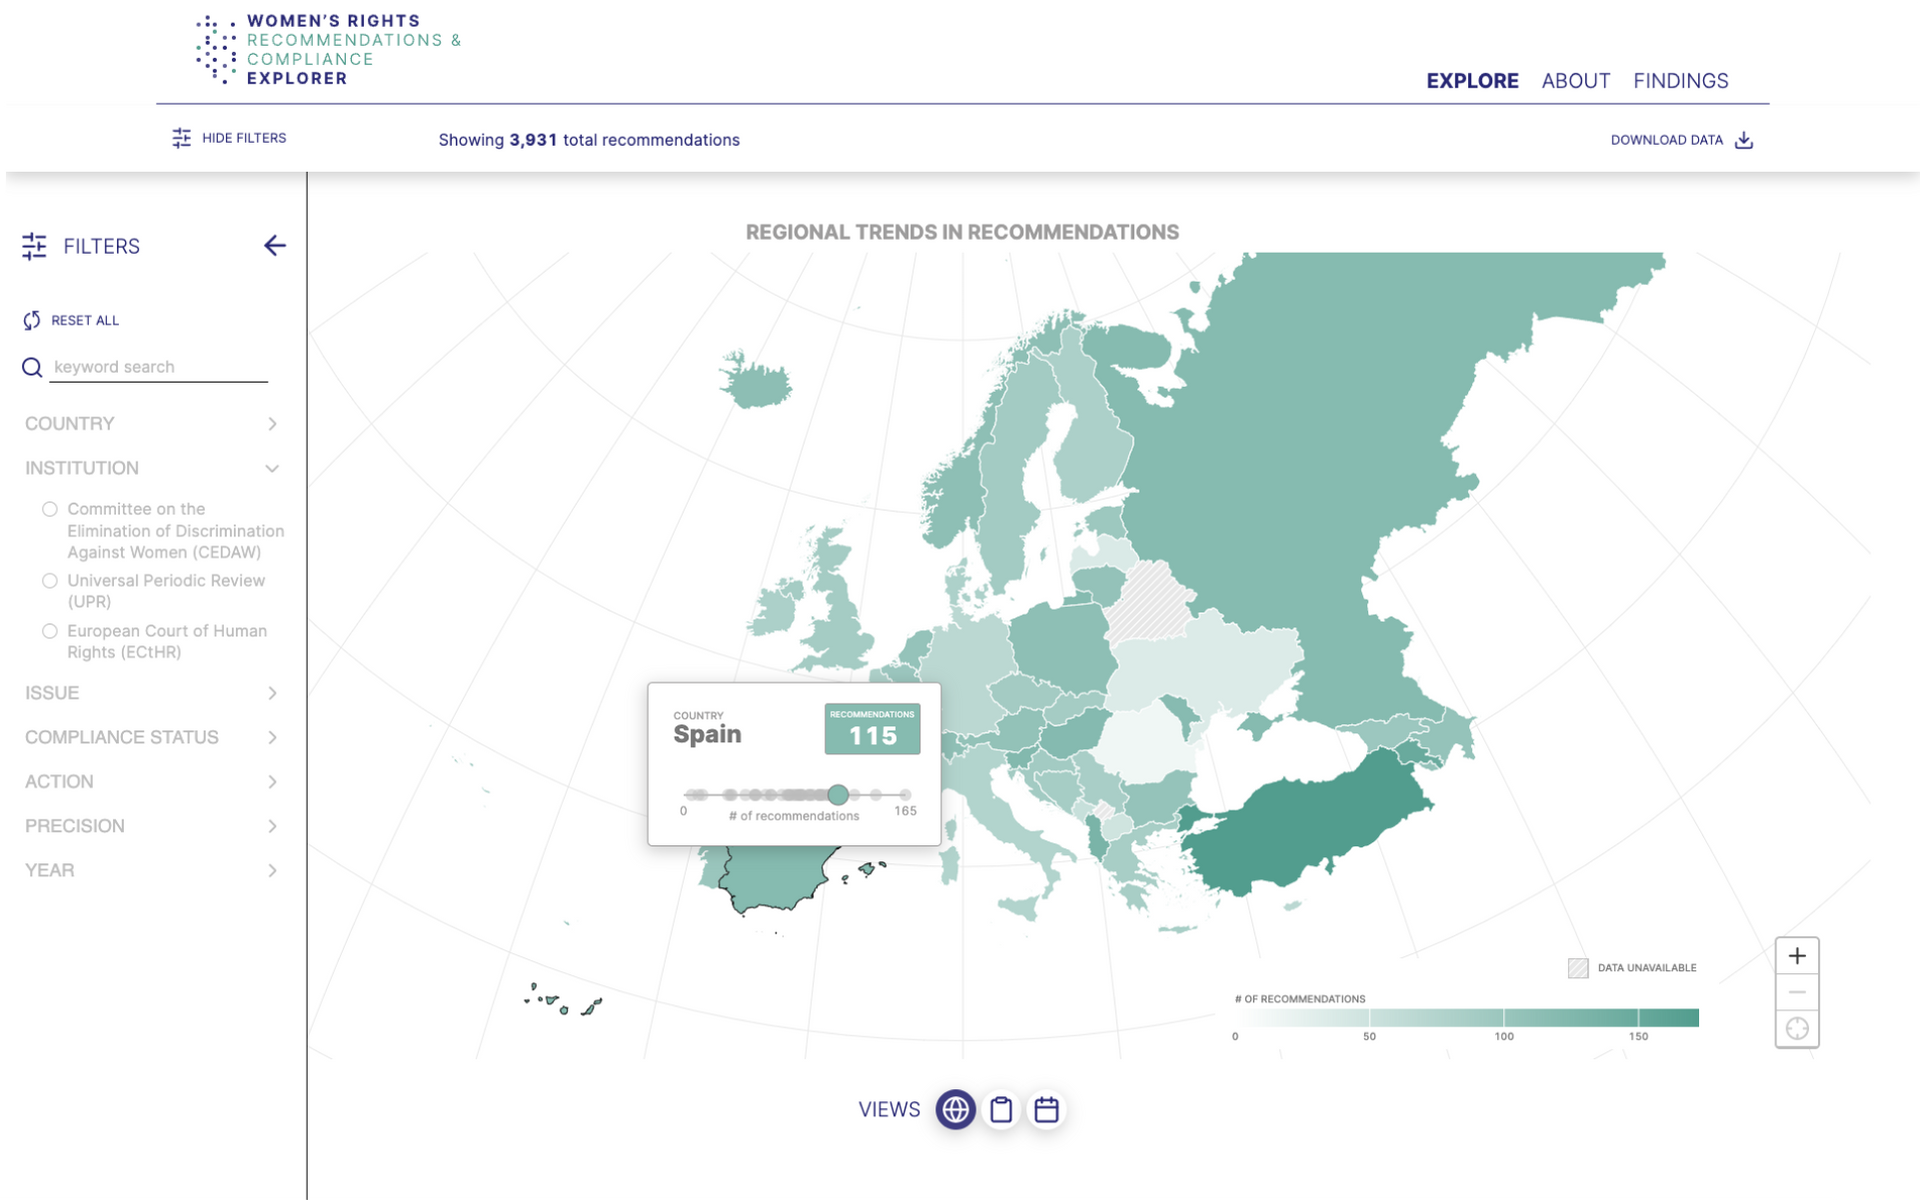Click the keyword search field
Screen dimensions: 1920x1200
158,367
